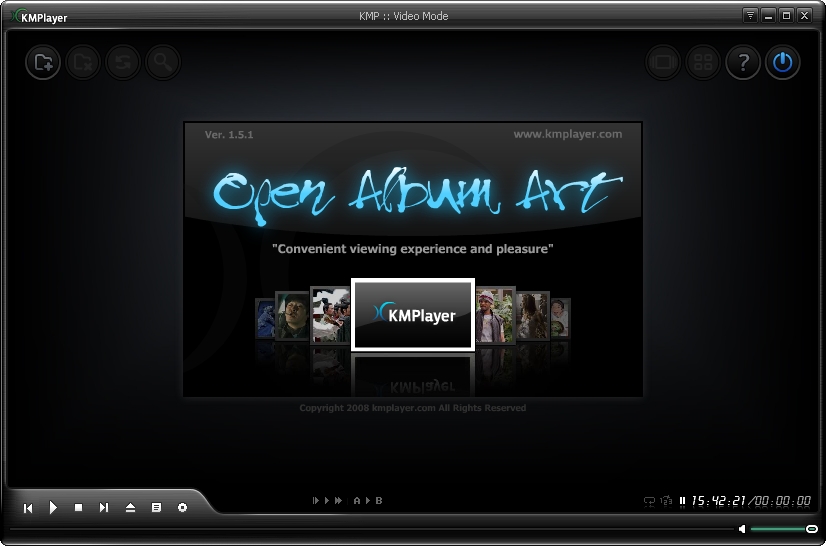Viewport: 826px width, 546px height.
Task: Click the add folder icon
Action: pyautogui.click(x=43, y=62)
